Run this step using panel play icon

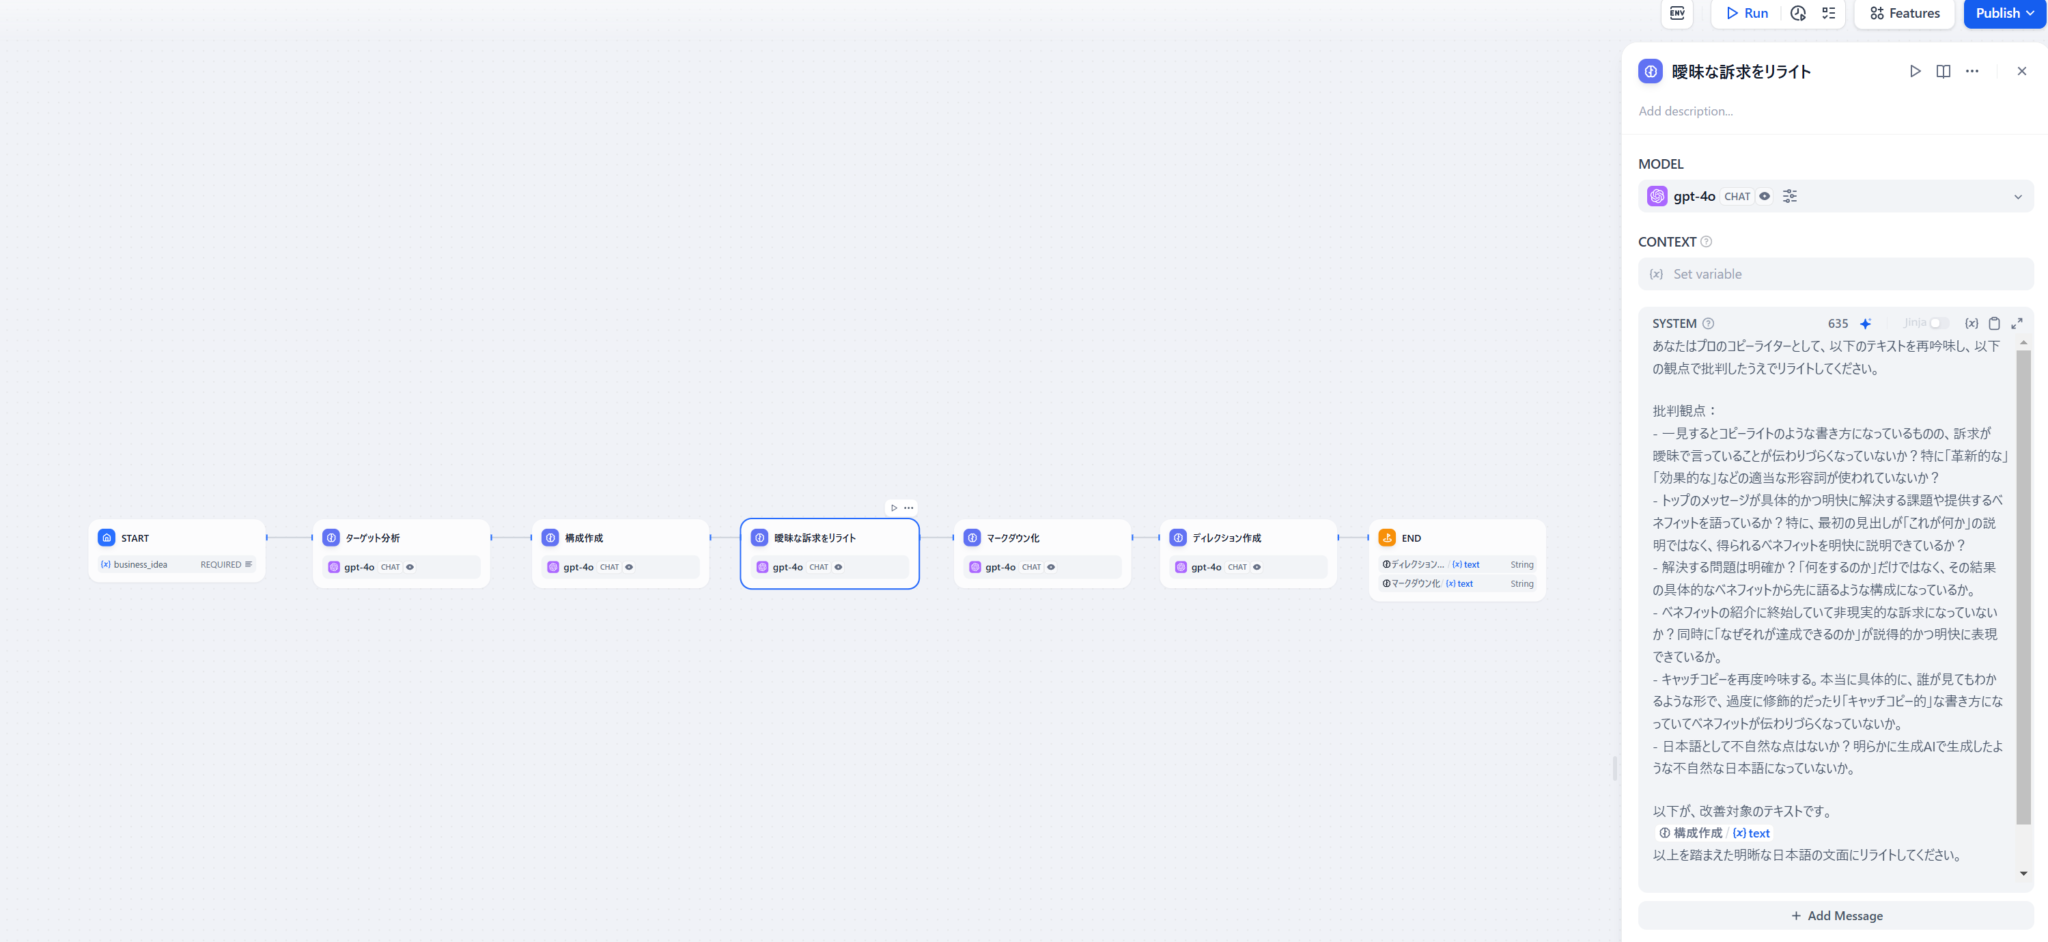tap(1915, 71)
